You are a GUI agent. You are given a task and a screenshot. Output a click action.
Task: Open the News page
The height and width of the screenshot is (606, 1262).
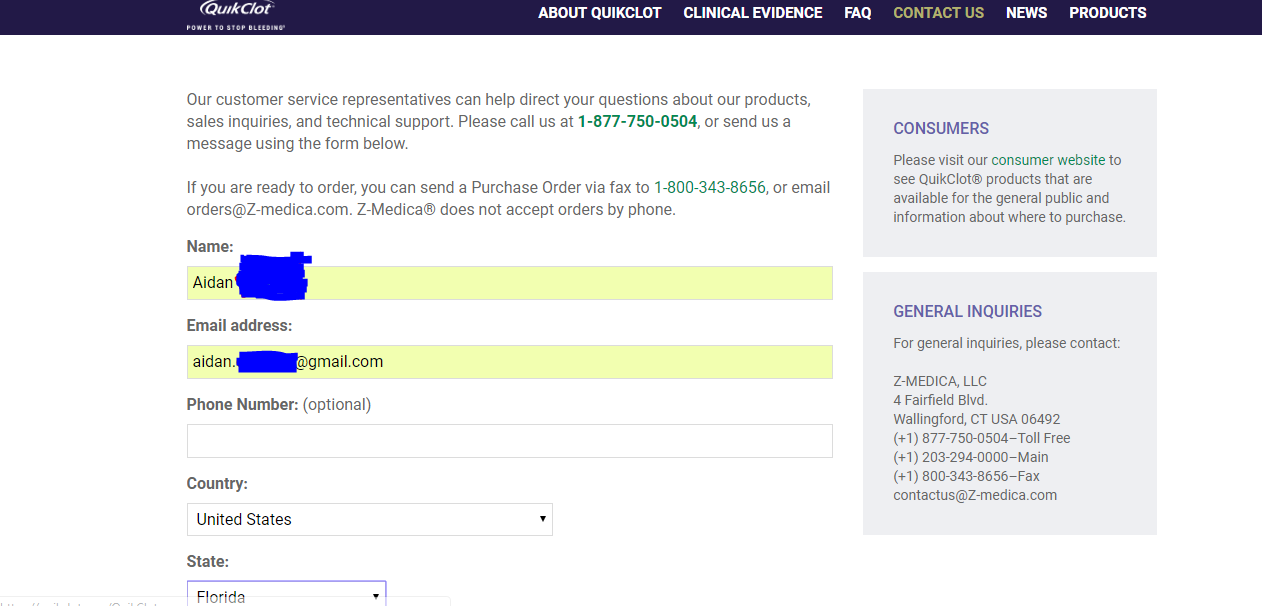coord(1027,13)
